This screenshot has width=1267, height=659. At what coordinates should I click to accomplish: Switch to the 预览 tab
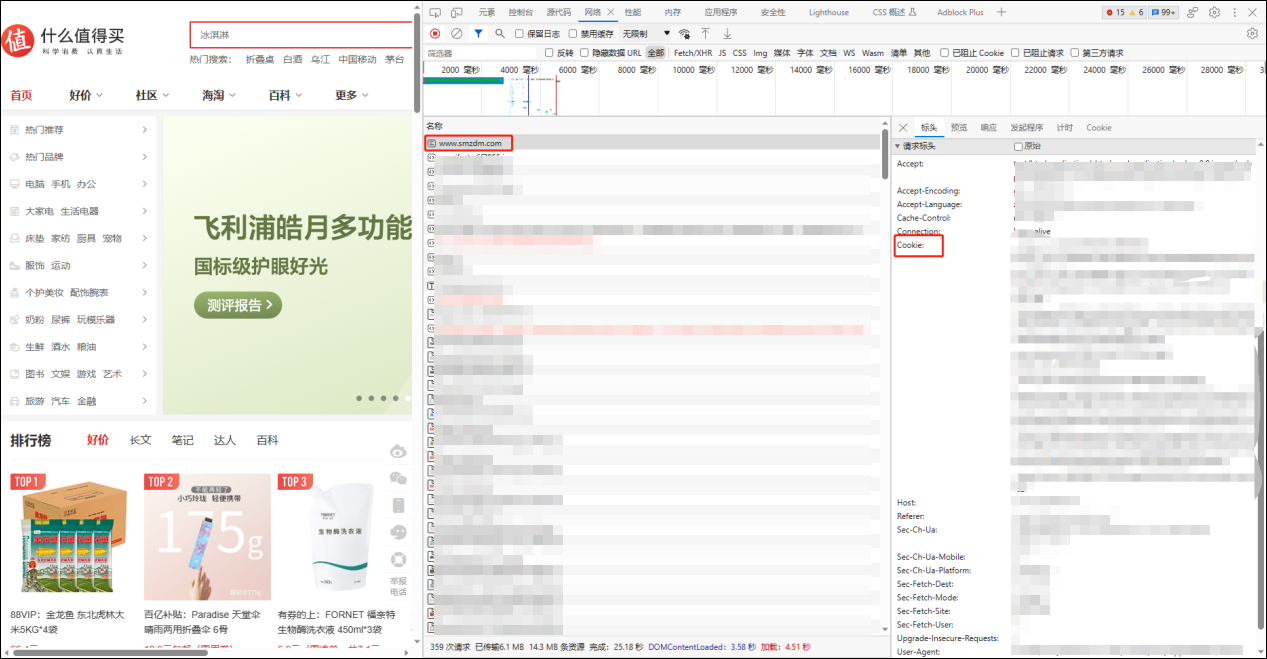959,128
